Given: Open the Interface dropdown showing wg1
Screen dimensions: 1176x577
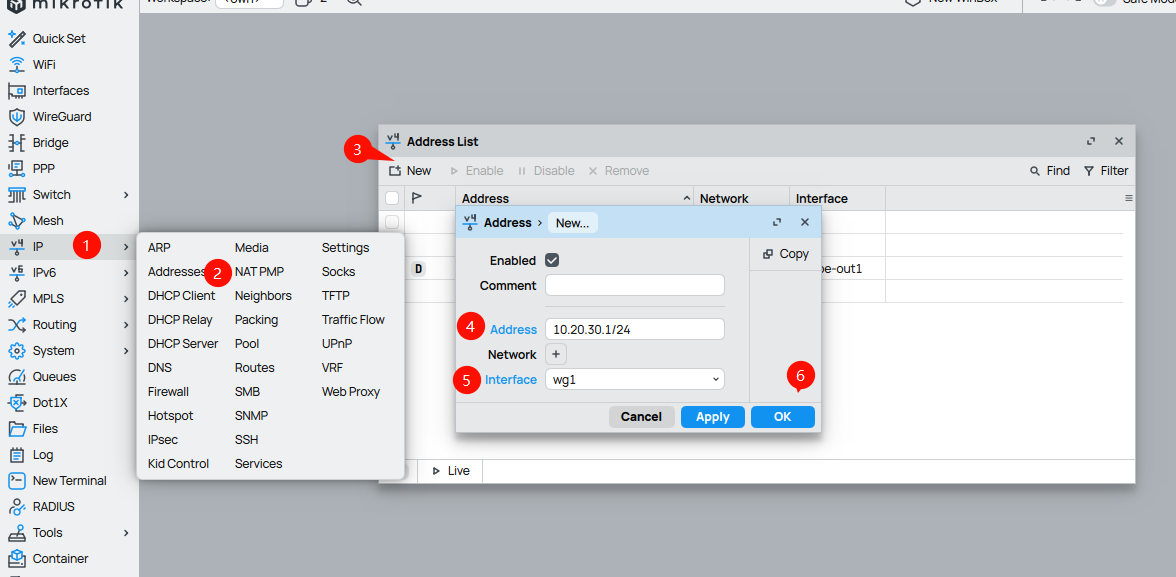Looking at the screenshot, I should [x=634, y=380].
